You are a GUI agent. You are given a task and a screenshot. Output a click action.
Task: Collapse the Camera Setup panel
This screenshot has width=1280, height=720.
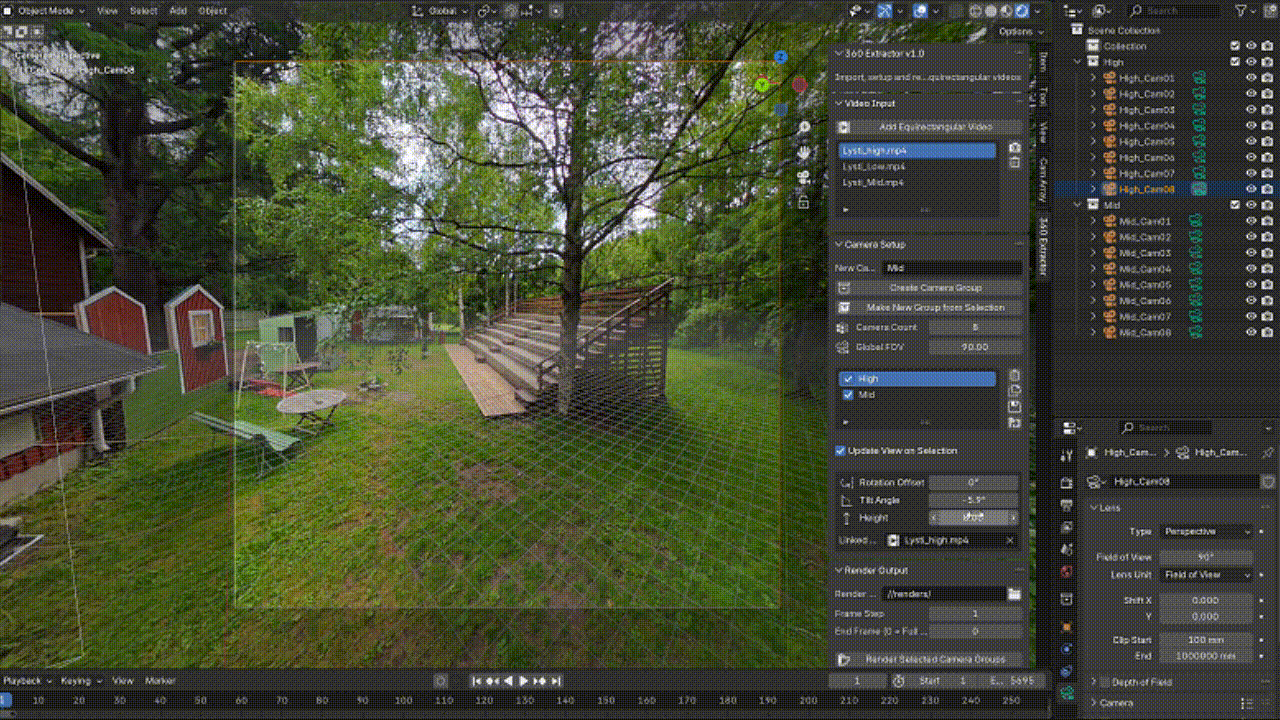840,244
